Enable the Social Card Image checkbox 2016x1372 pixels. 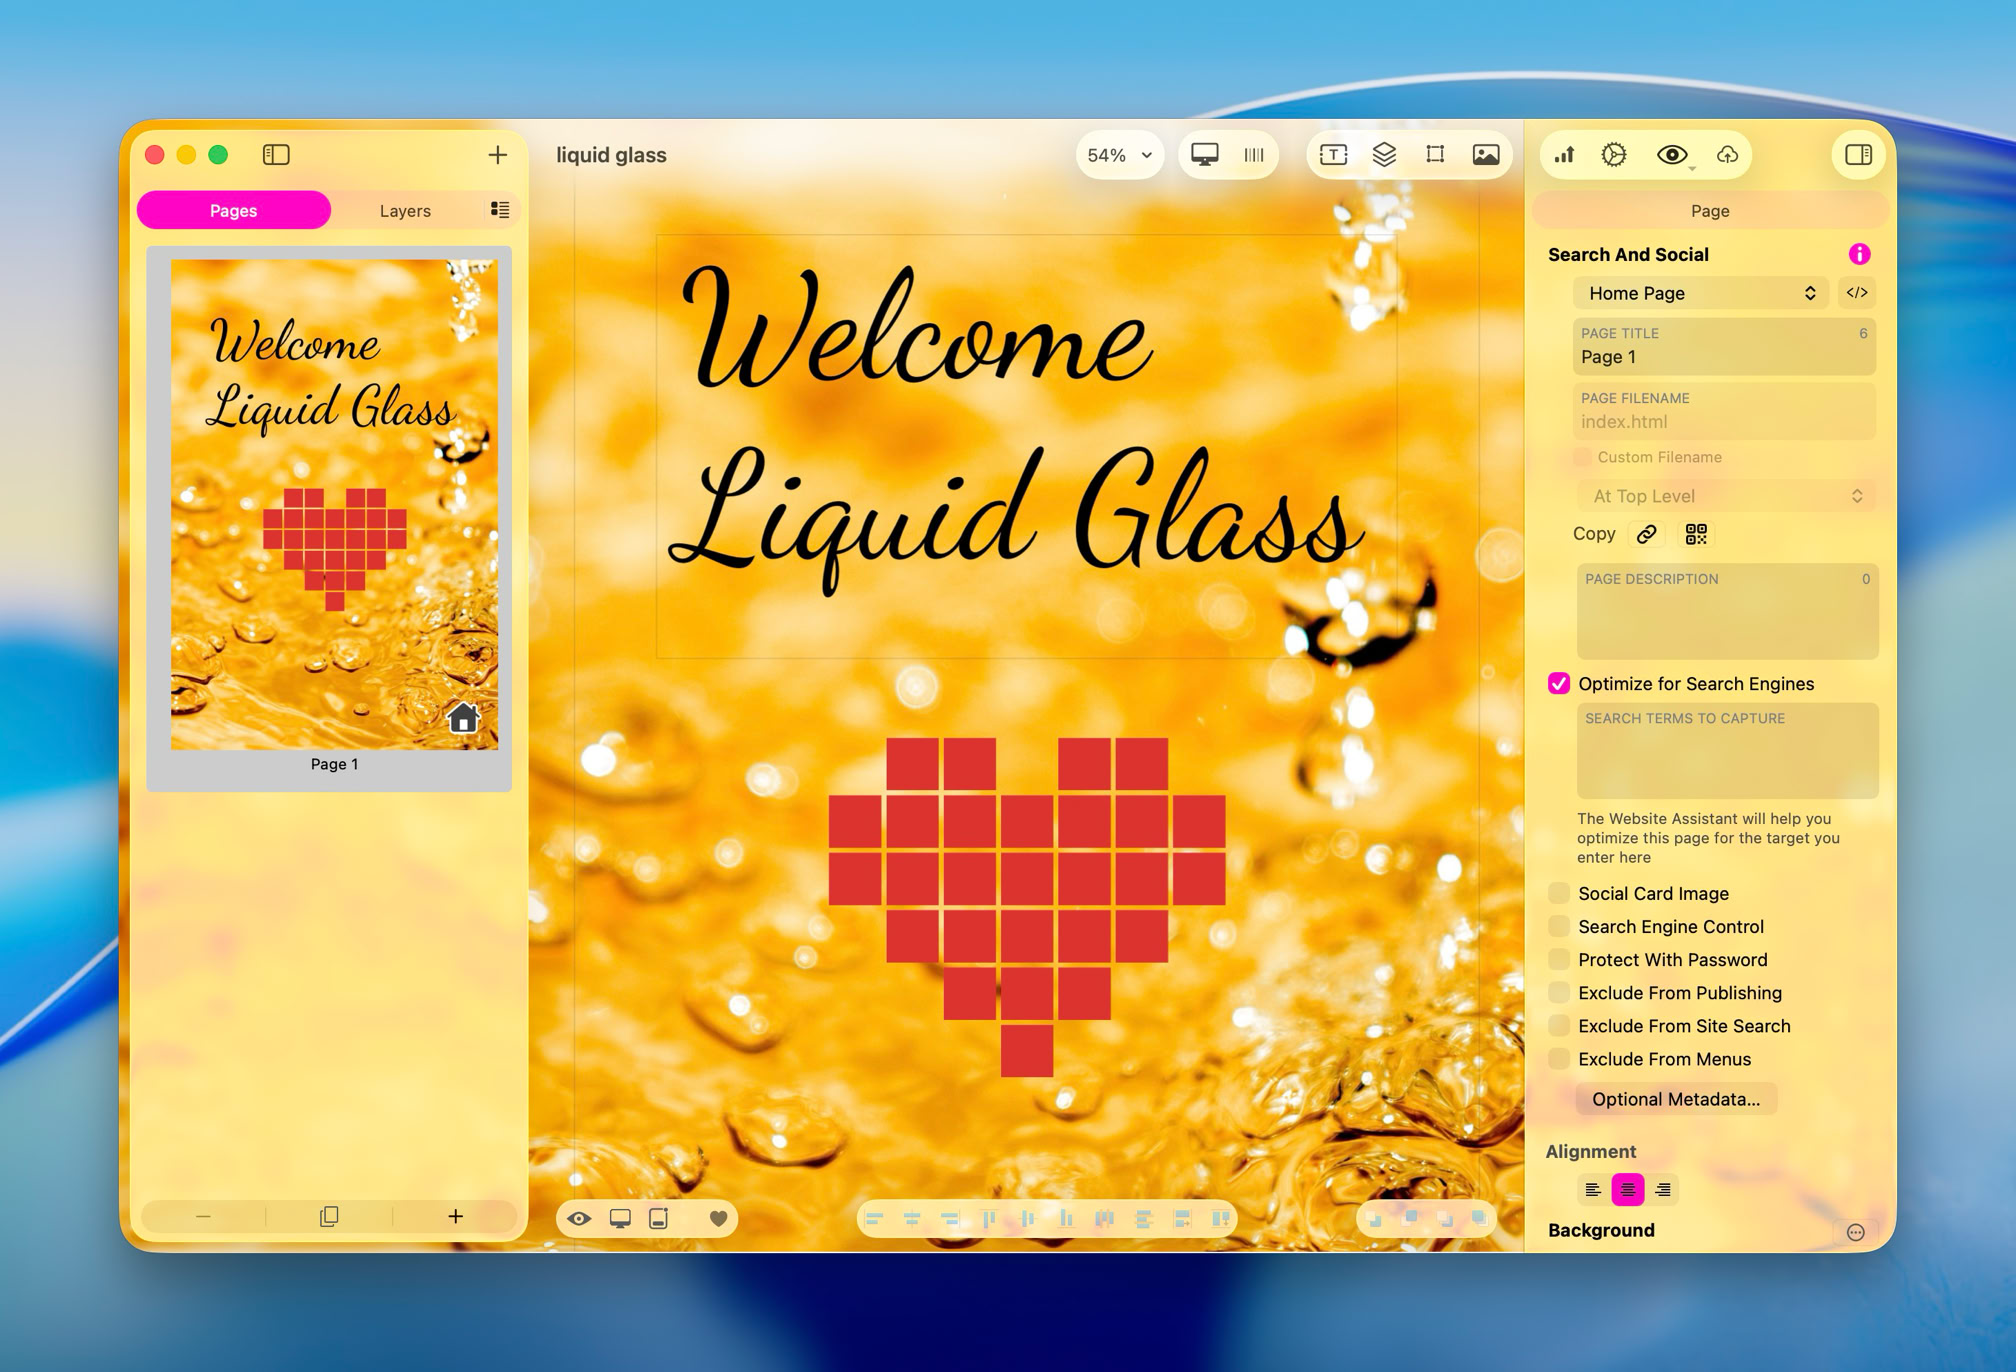click(x=1559, y=893)
